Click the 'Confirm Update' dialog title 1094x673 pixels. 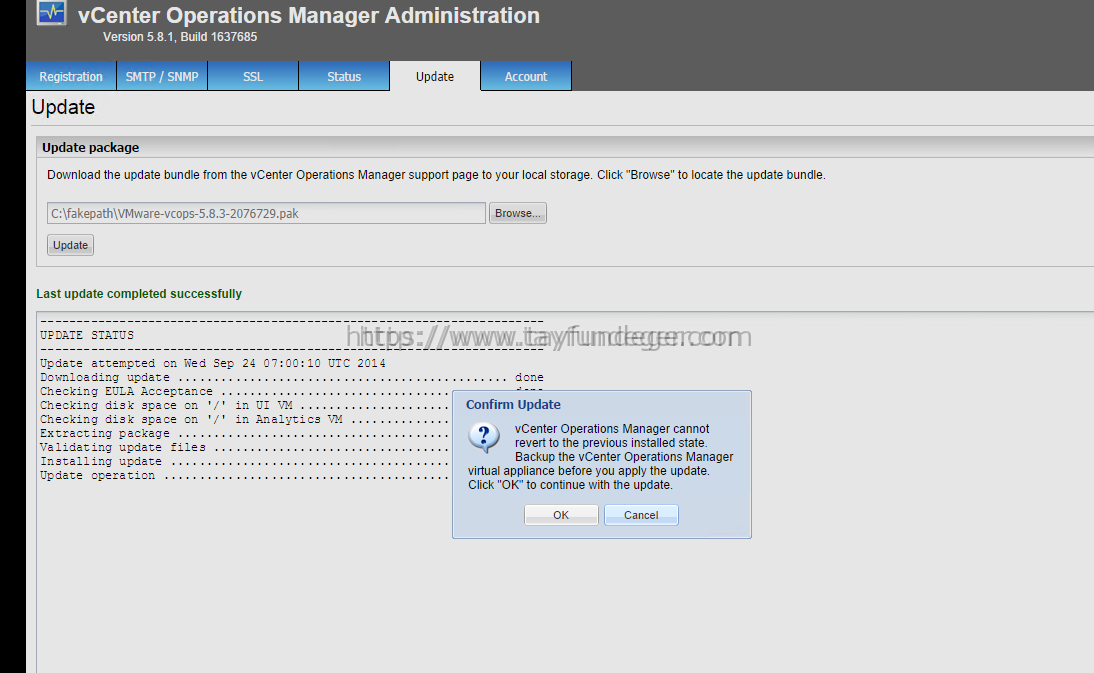click(514, 404)
